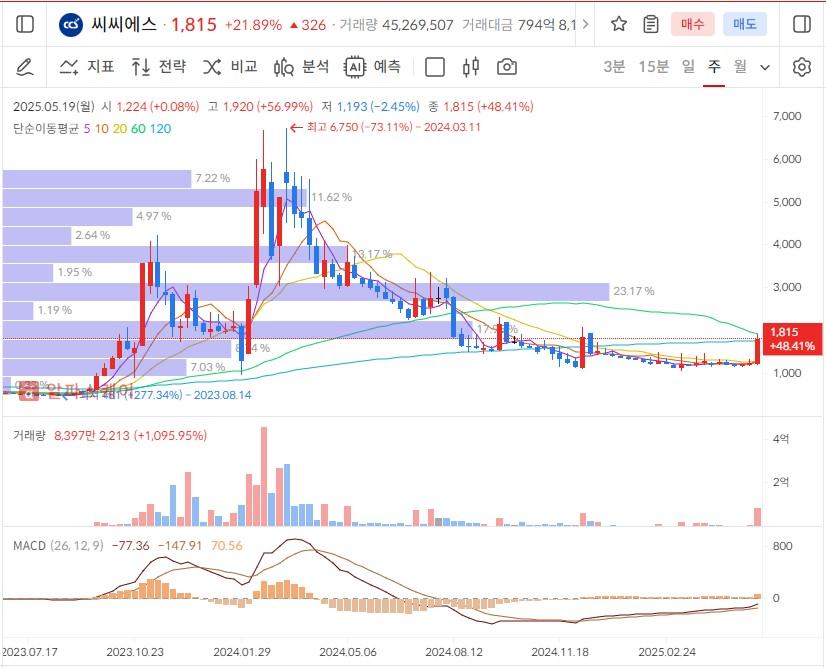The height and width of the screenshot is (668, 826).
Task: Change chart type with candlestick icon
Action: pos(471,67)
